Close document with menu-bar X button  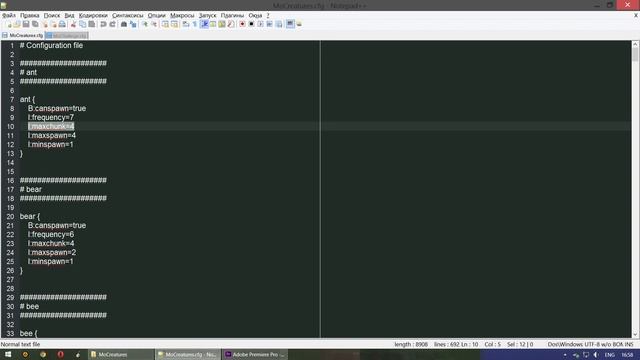636,15
